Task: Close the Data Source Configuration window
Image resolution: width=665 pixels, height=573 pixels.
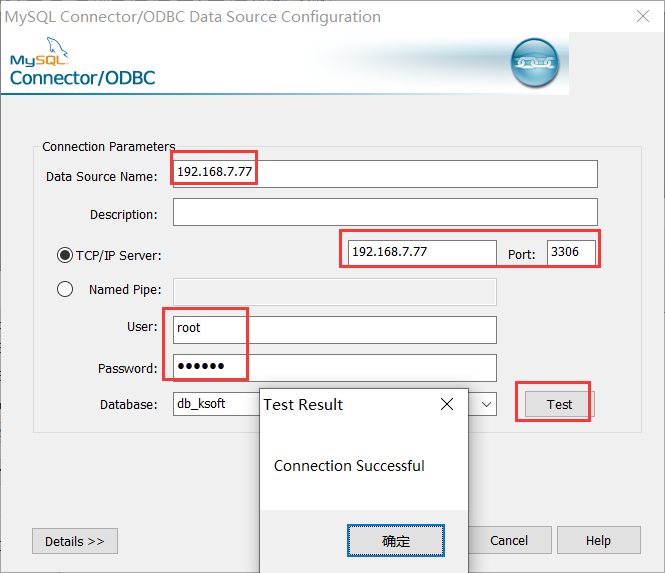Action: [641, 17]
